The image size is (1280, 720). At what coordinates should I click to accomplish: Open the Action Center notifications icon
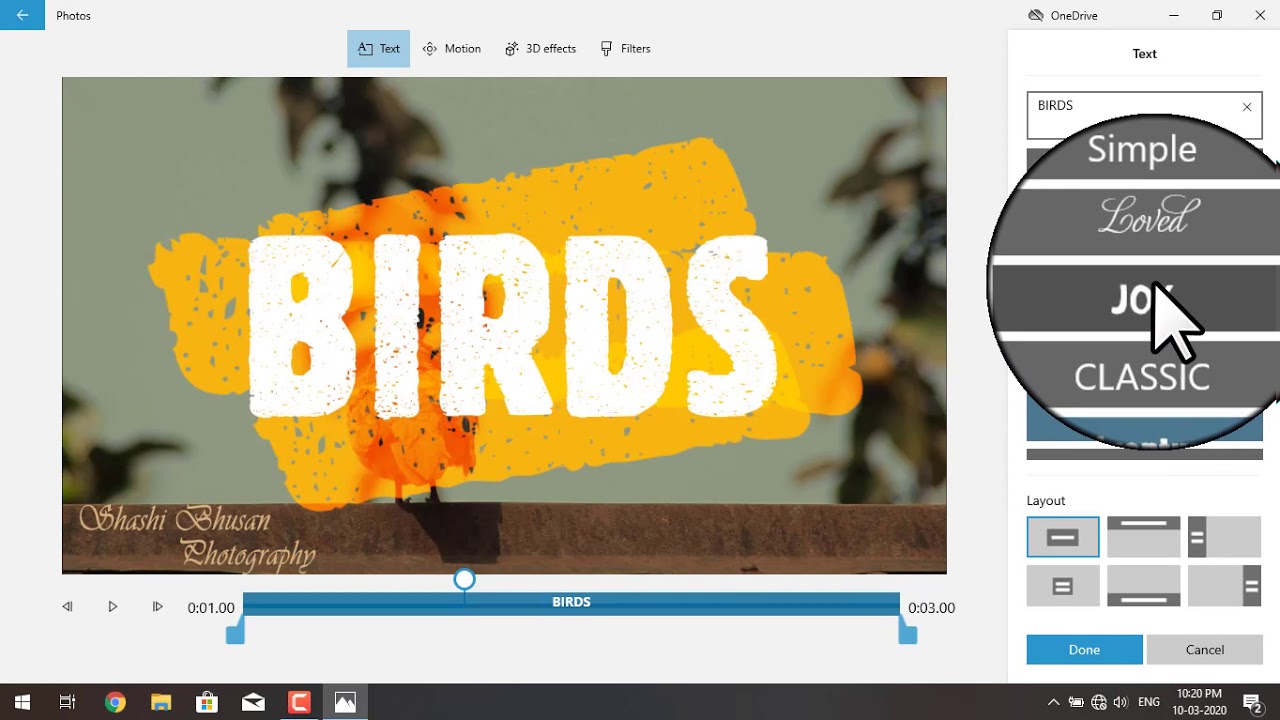(1252, 702)
